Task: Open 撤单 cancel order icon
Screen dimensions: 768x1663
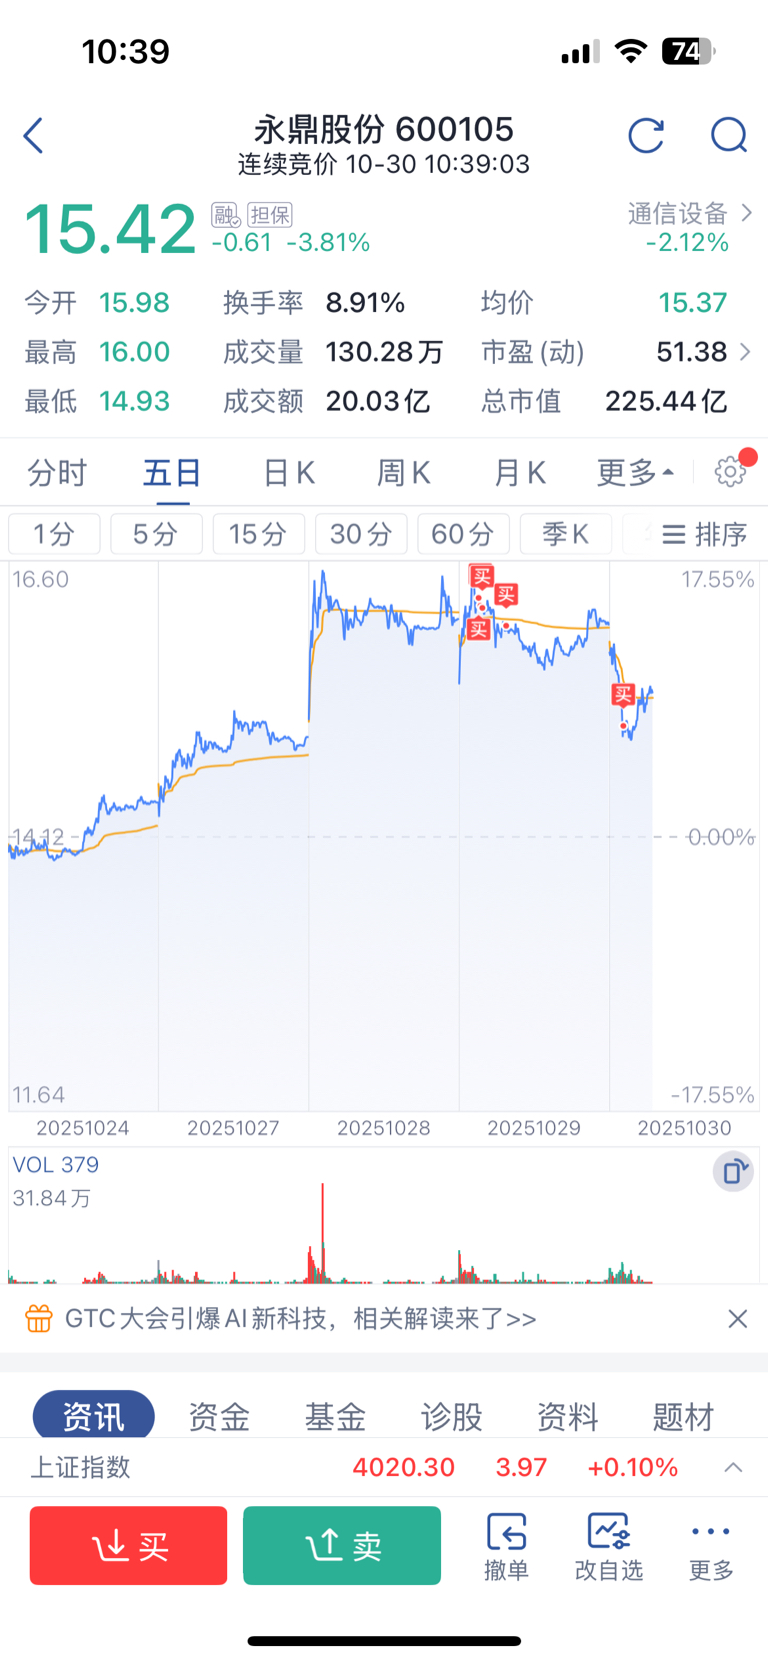Action: 506,1546
